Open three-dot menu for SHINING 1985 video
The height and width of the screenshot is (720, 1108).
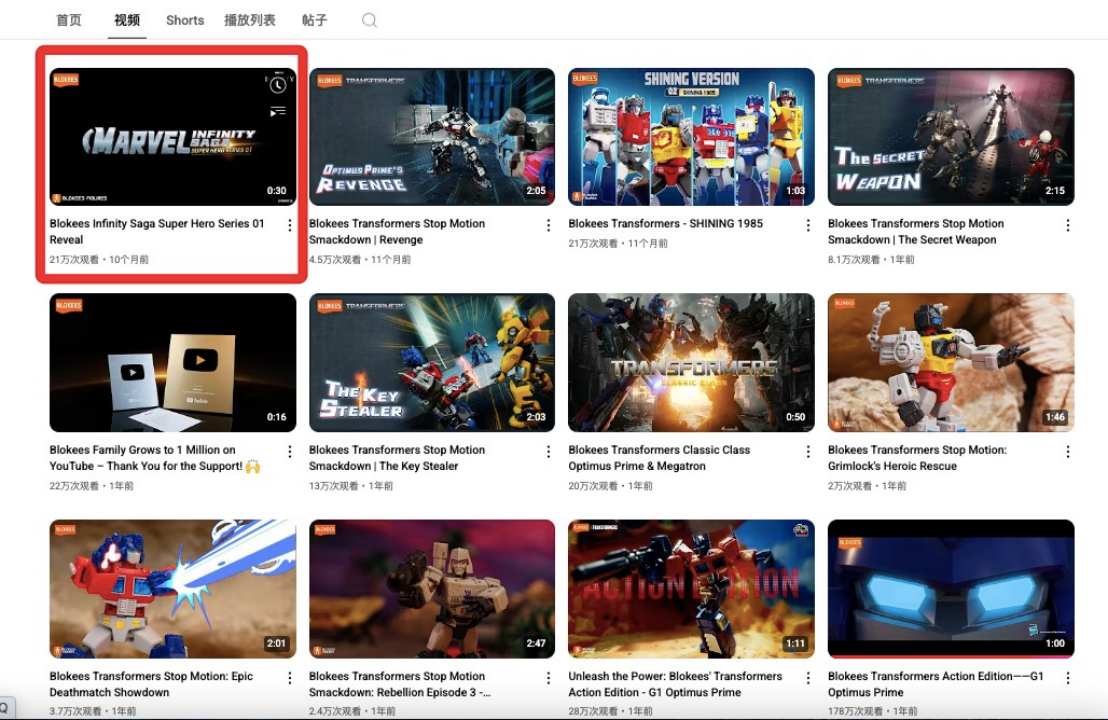point(808,225)
